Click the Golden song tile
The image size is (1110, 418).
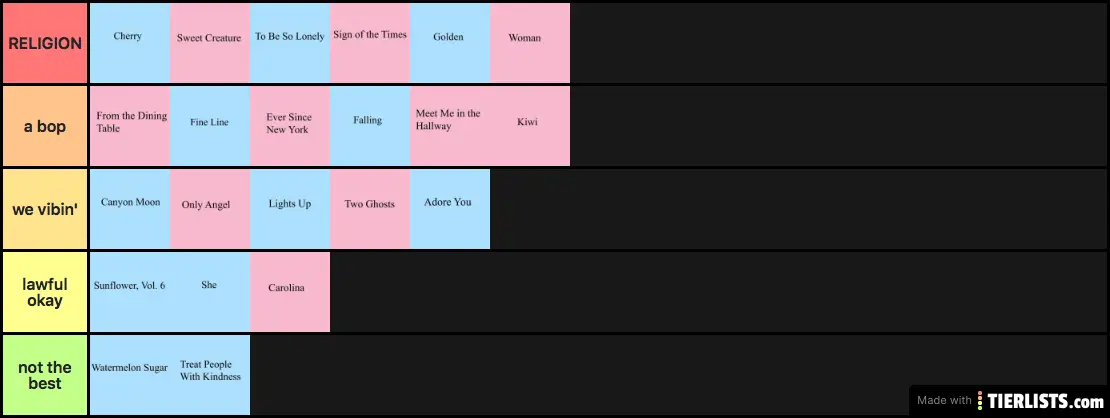point(449,43)
